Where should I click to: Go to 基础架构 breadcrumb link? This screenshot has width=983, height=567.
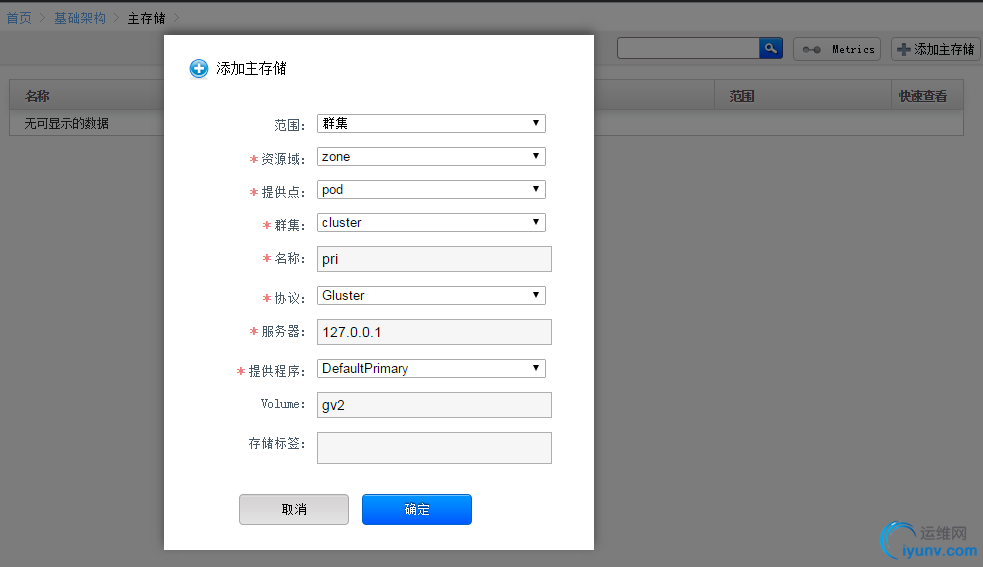[x=80, y=18]
